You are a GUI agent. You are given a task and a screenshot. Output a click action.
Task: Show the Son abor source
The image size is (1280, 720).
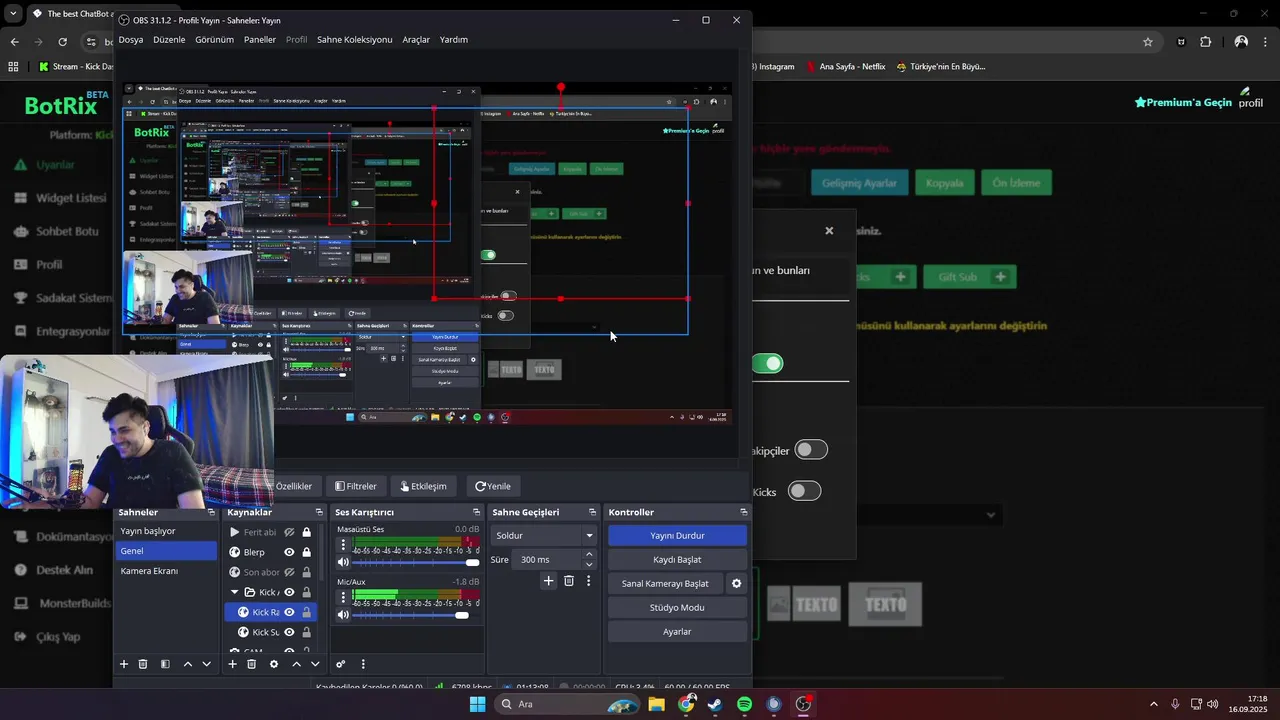(289, 572)
